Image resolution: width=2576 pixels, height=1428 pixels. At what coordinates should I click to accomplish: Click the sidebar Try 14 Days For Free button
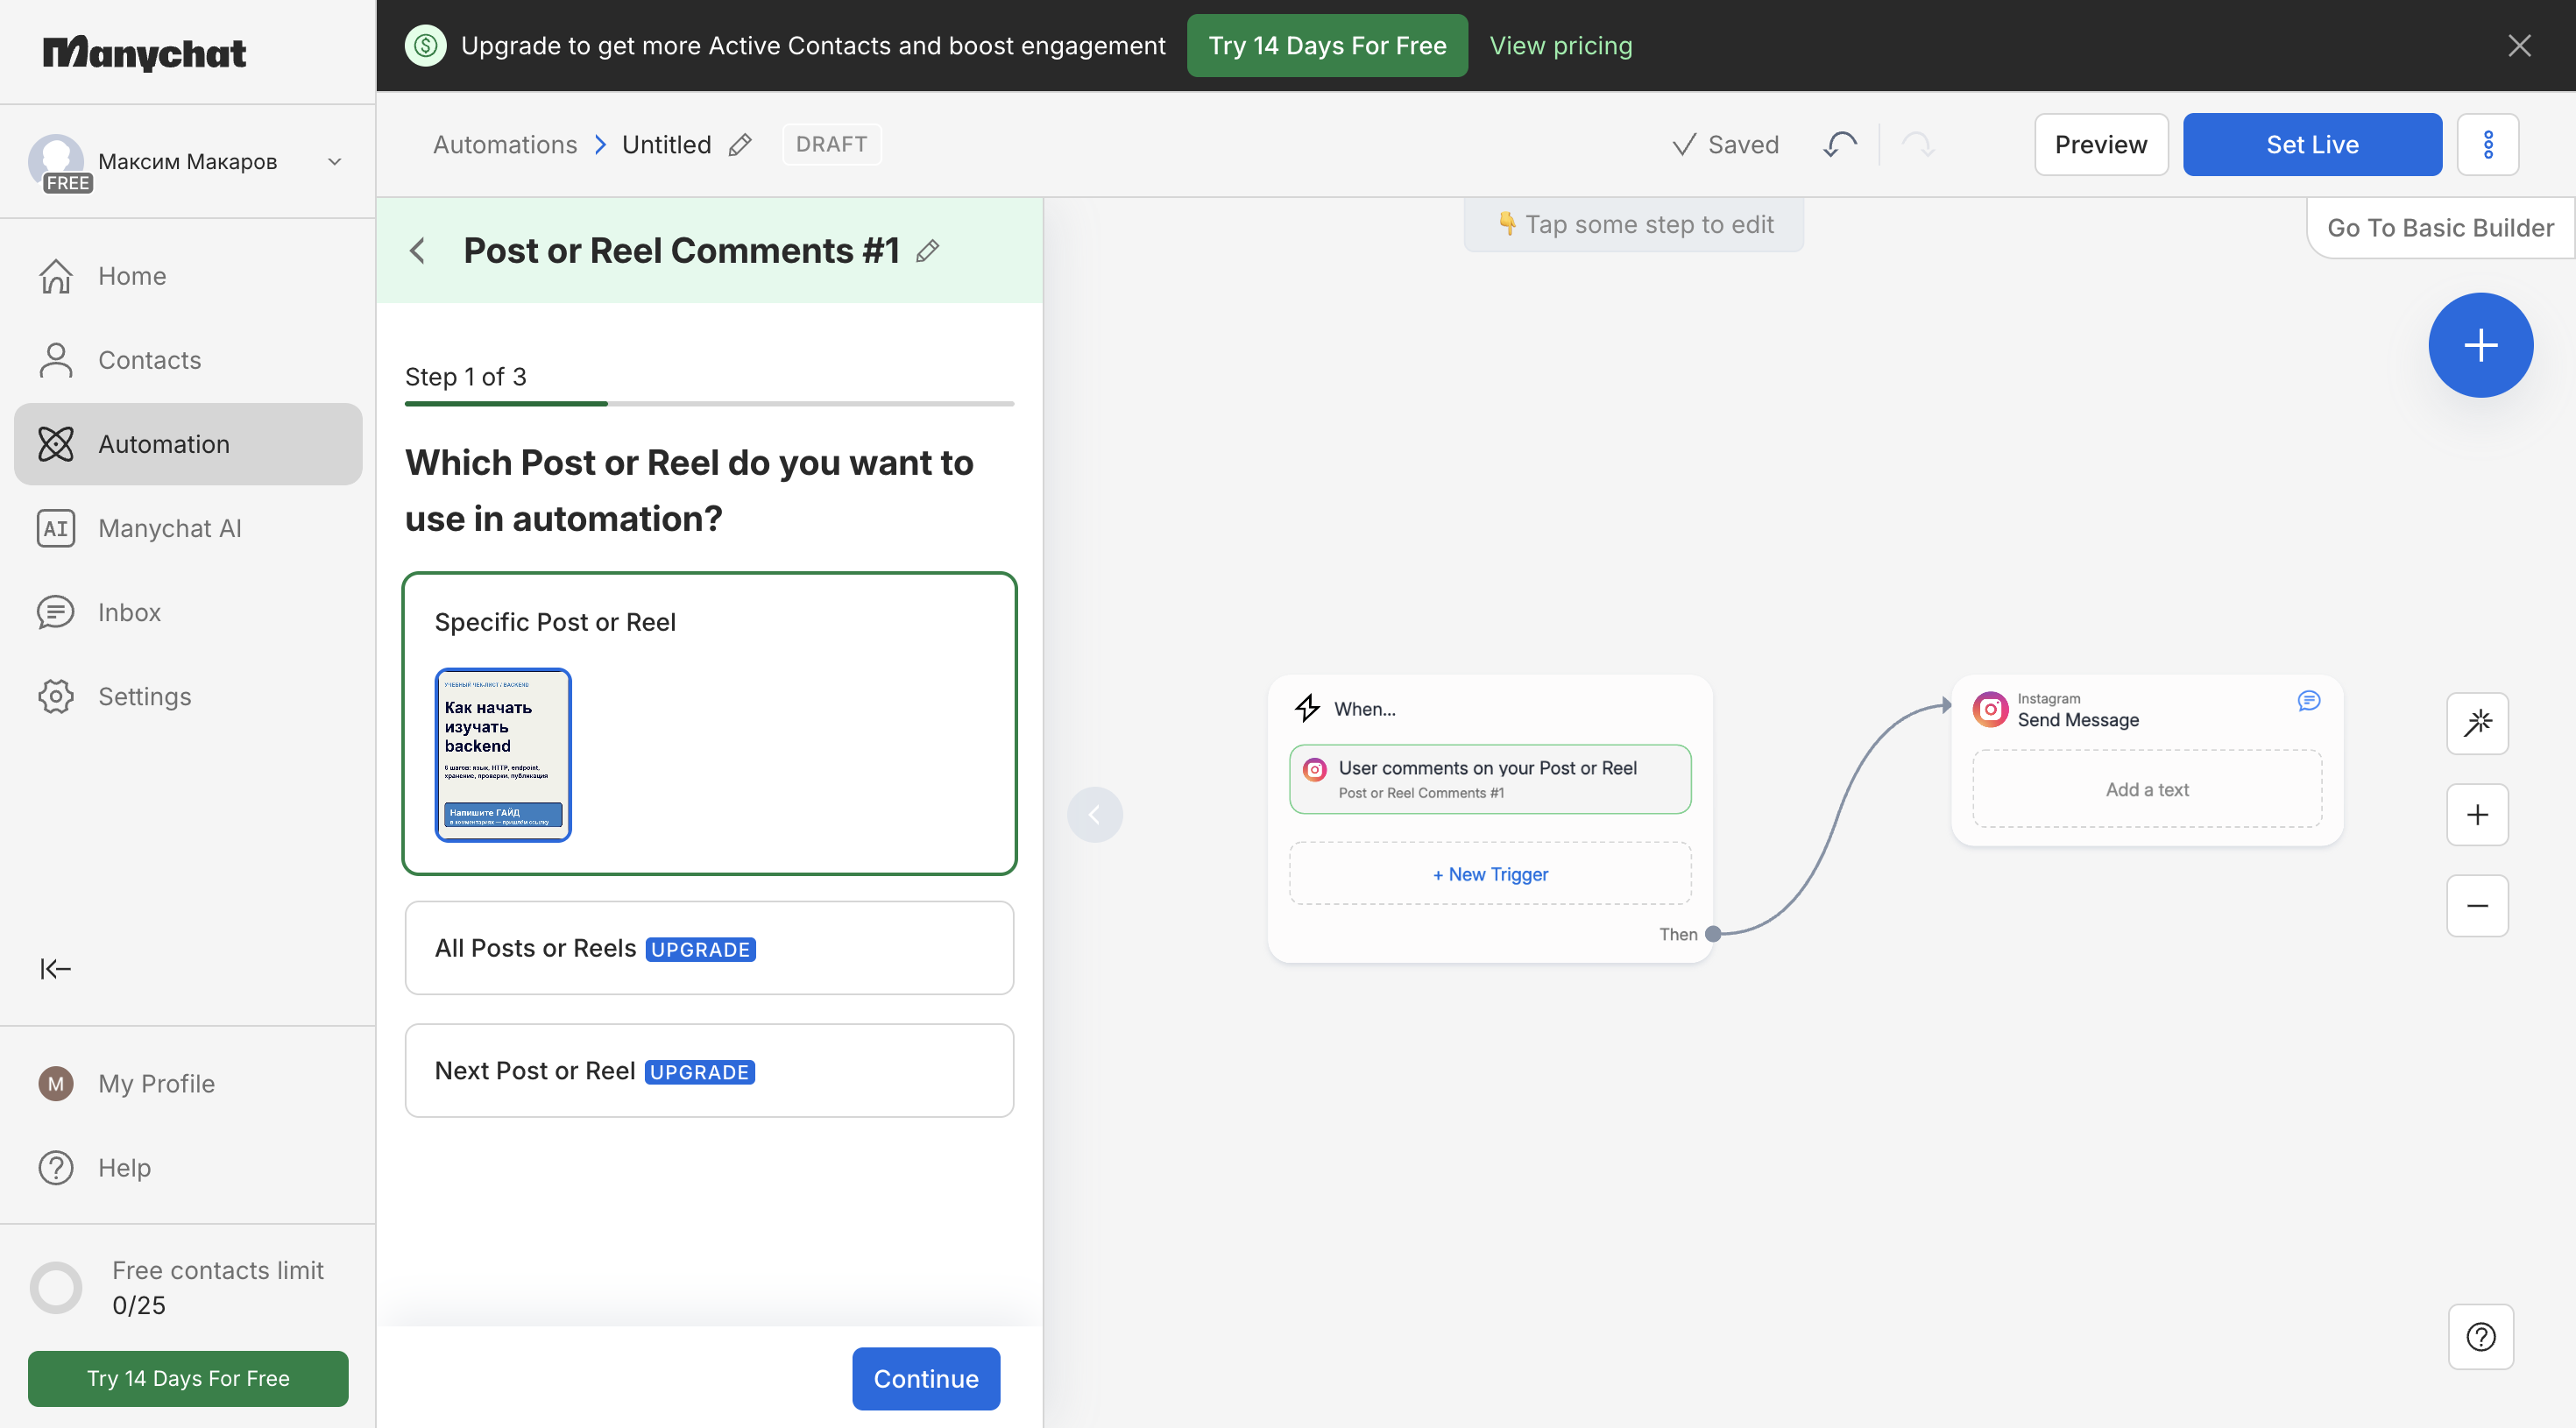(188, 1378)
